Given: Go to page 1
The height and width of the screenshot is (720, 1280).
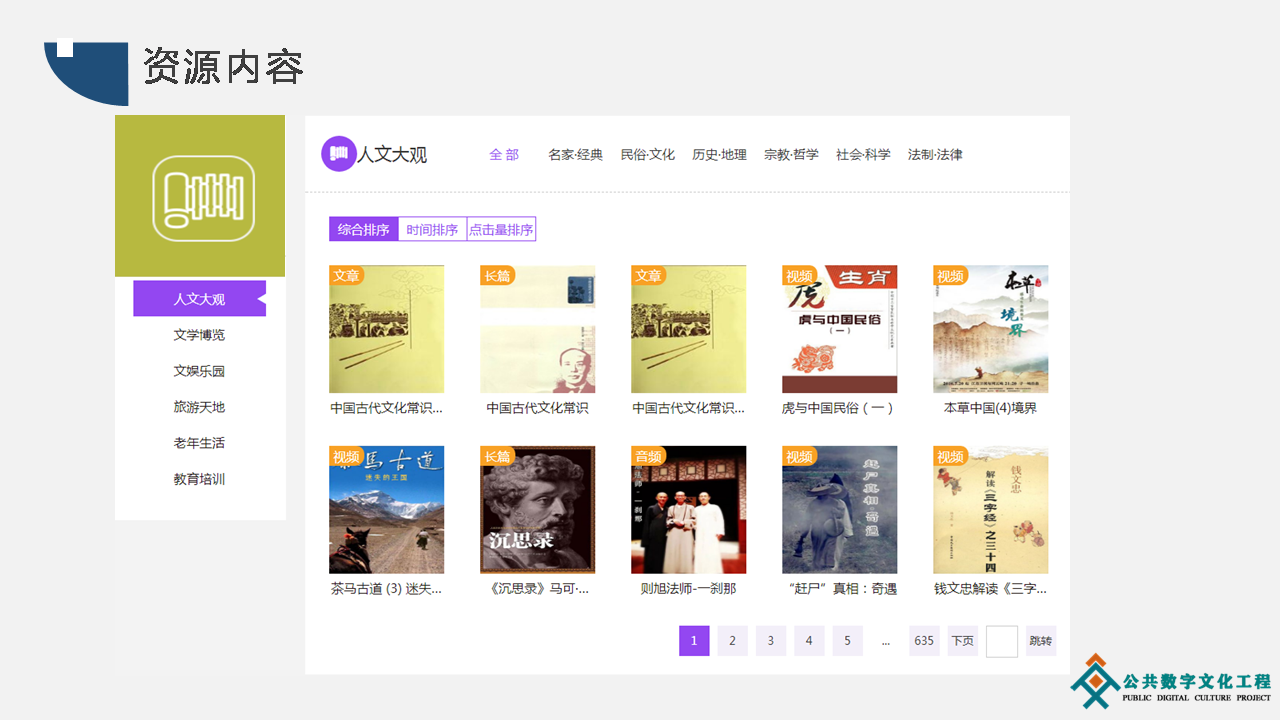Looking at the screenshot, I should click(x=694, y=641).
